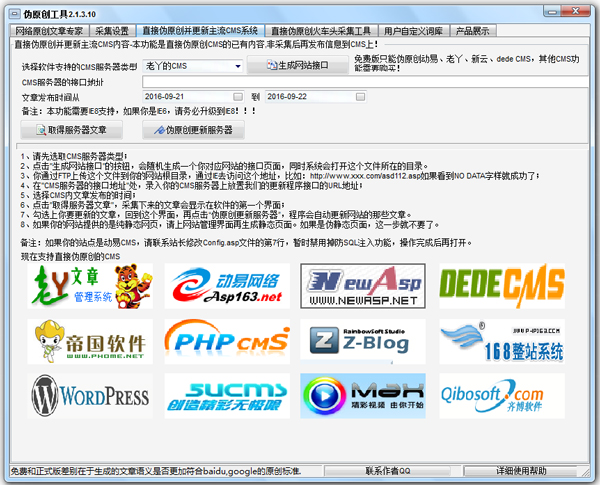Click the 168整站系统 logo
The image size is (600, 485).
click(502, 341)
